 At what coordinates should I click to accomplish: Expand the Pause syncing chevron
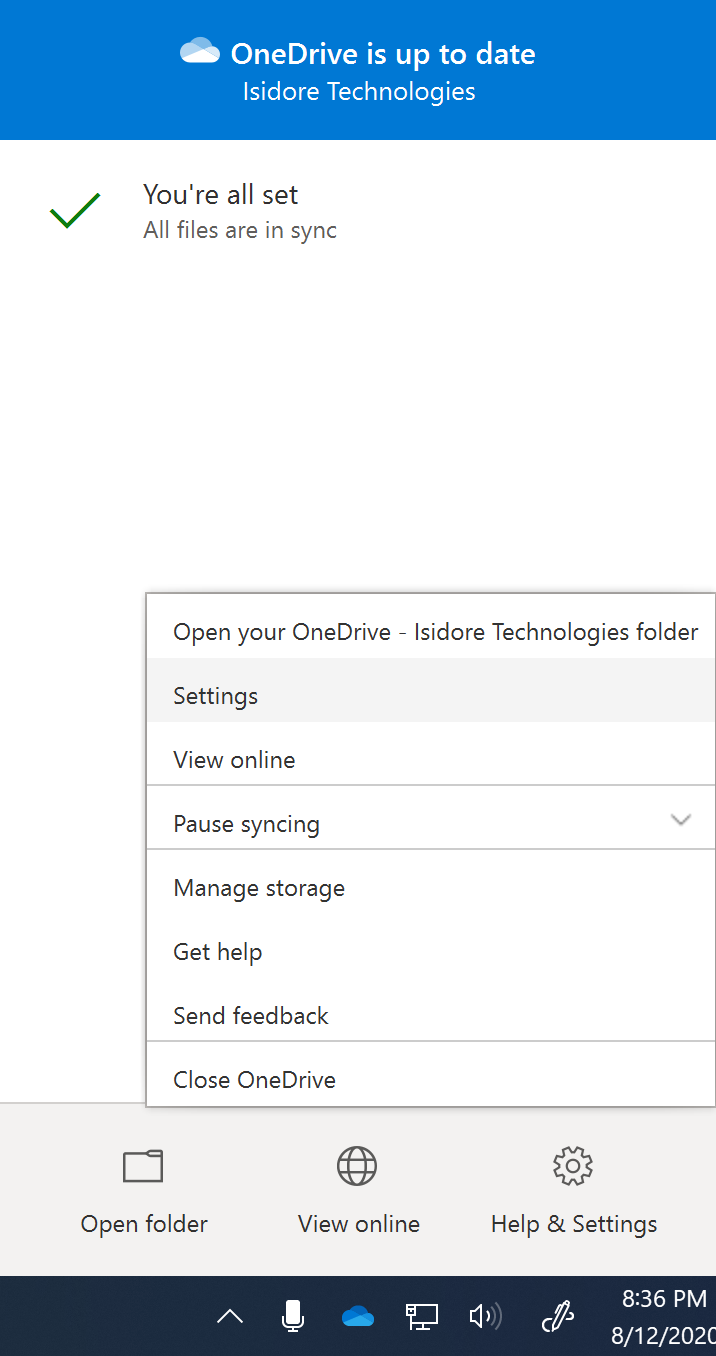point(681,820)
